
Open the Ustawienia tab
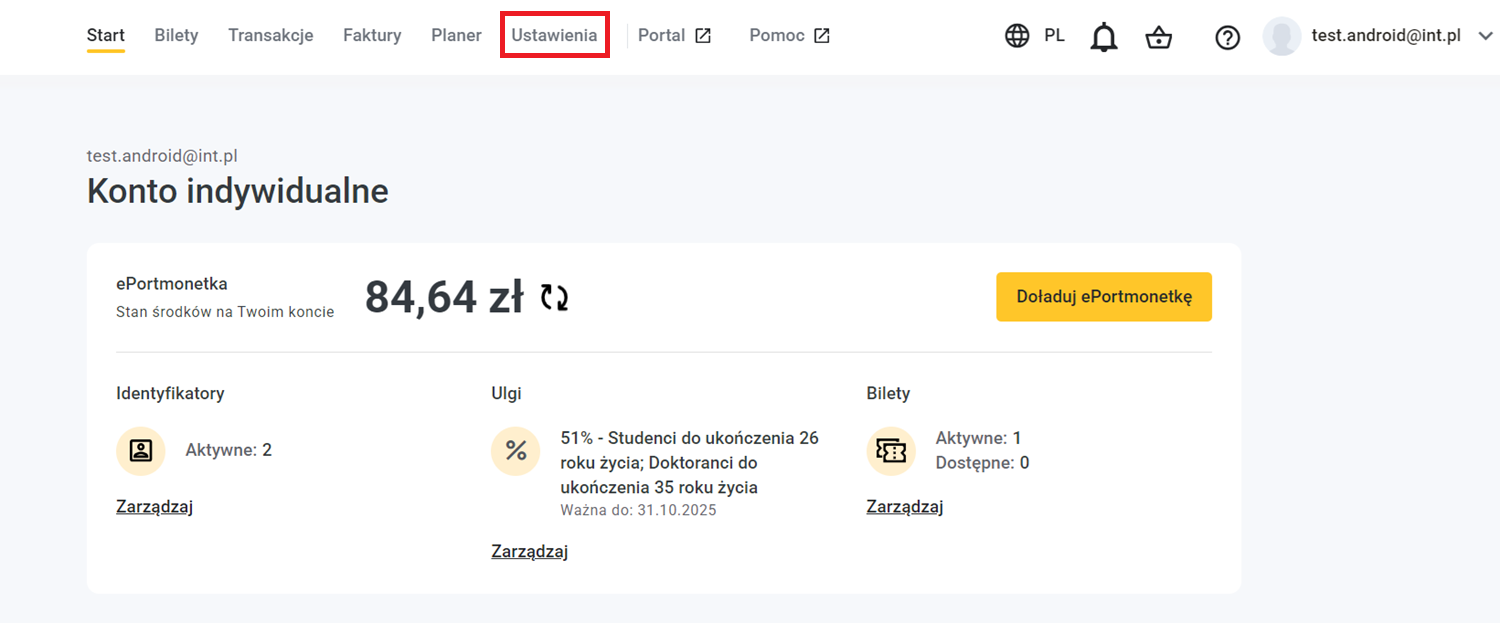coord(554,36)
